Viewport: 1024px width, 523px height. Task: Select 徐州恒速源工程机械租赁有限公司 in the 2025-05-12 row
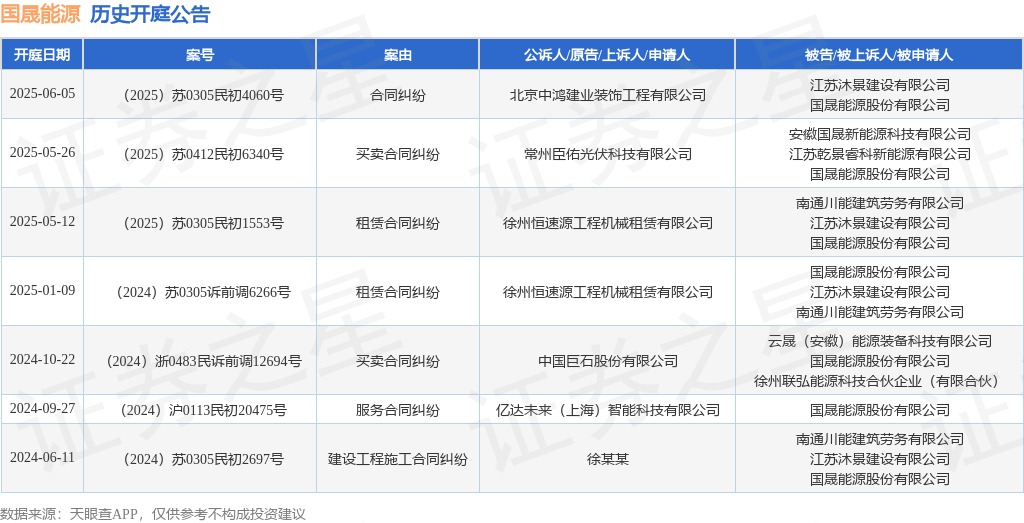pyautogui.click(x=607, y=223)
